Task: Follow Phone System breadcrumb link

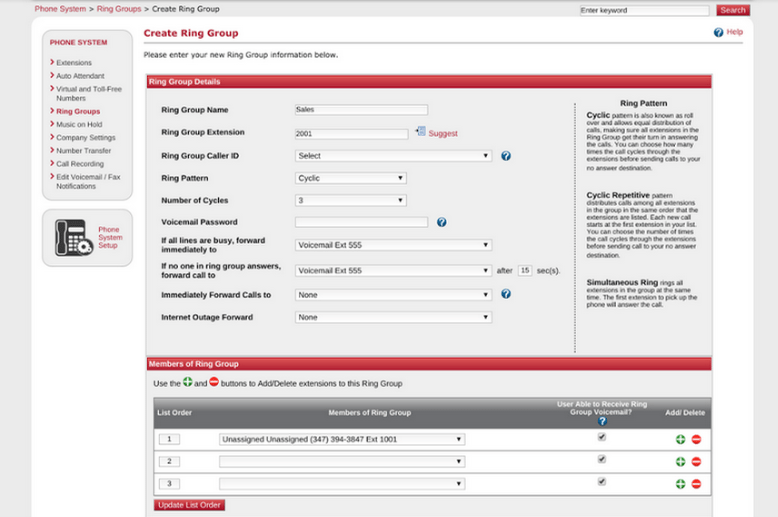Action: (x=60, y=9)
